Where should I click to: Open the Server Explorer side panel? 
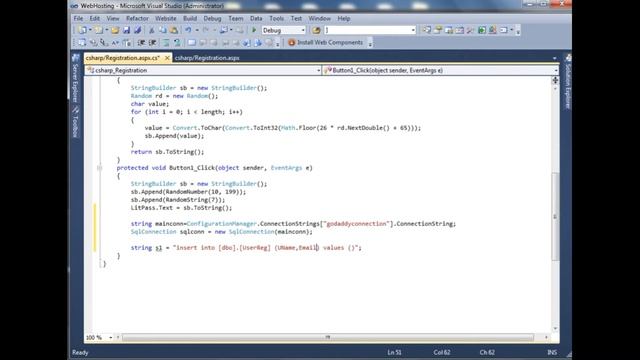[76, 79]
